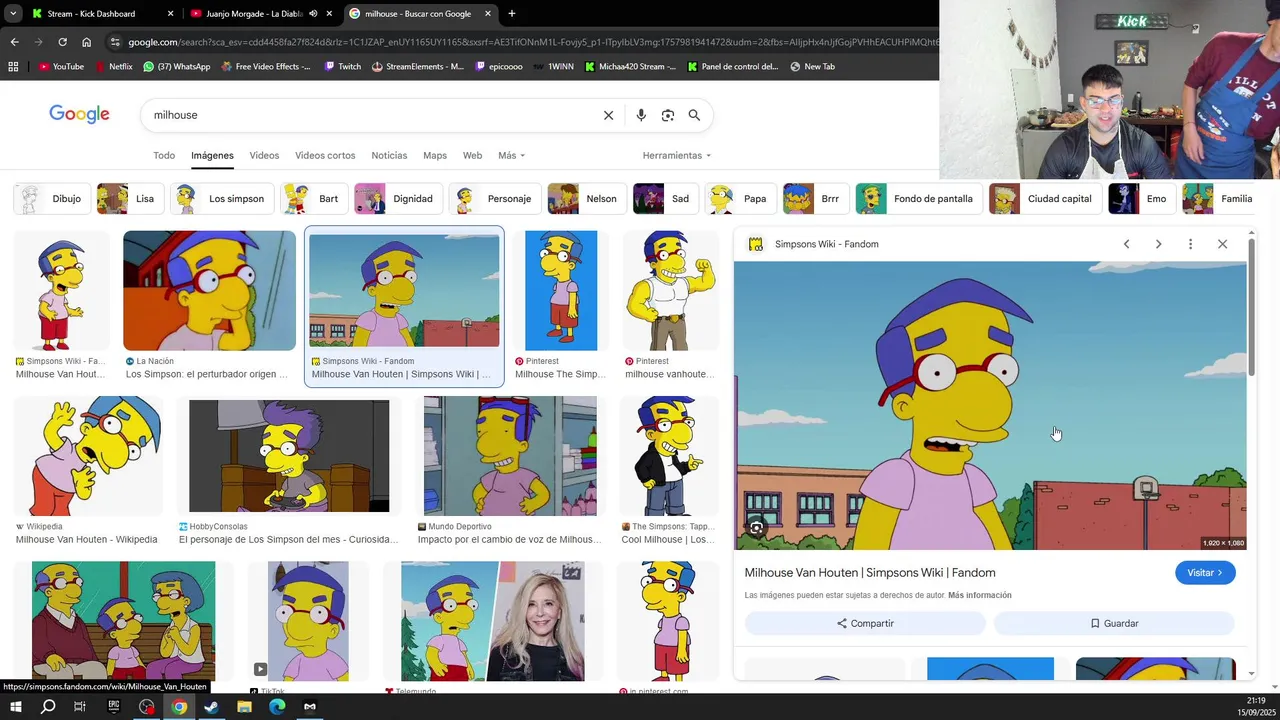Open Task View on taskbar
This screenshot has height=720, width=1280.
(x=80, y=707)
